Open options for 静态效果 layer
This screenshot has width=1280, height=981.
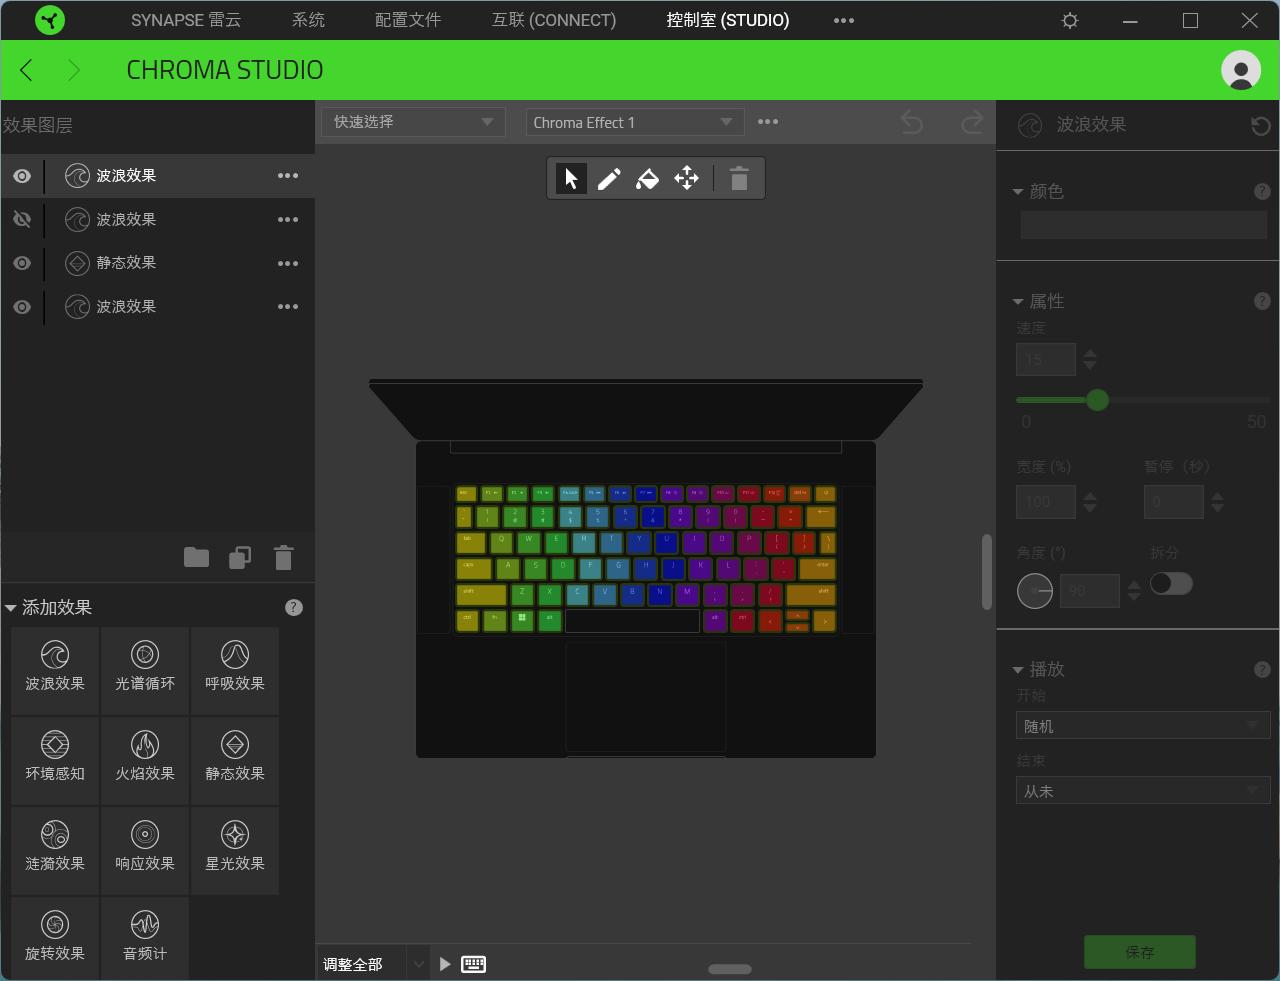click(x=288, y=264)
